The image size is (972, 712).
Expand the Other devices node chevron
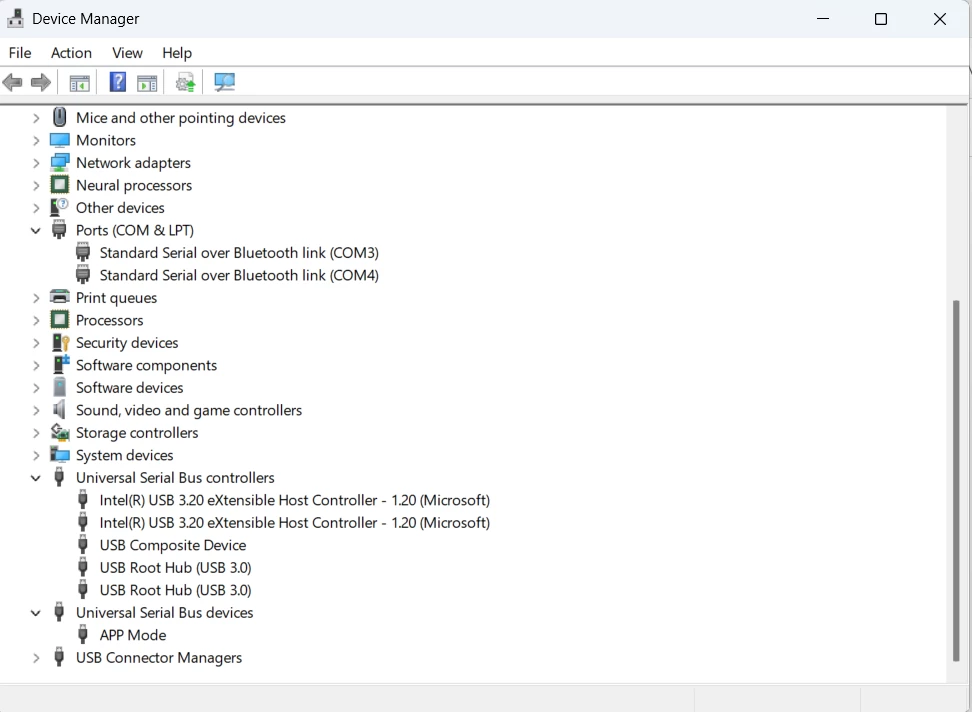pos(36,208)
